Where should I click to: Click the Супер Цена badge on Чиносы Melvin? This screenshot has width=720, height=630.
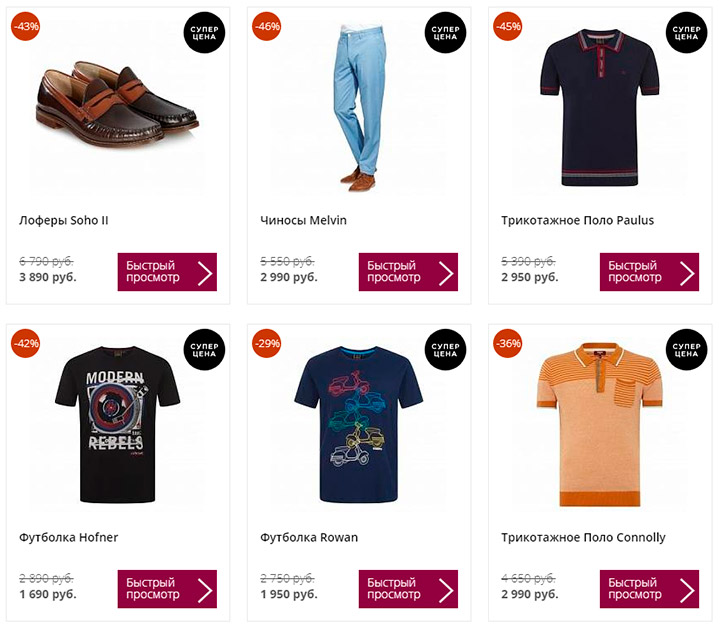445,33
